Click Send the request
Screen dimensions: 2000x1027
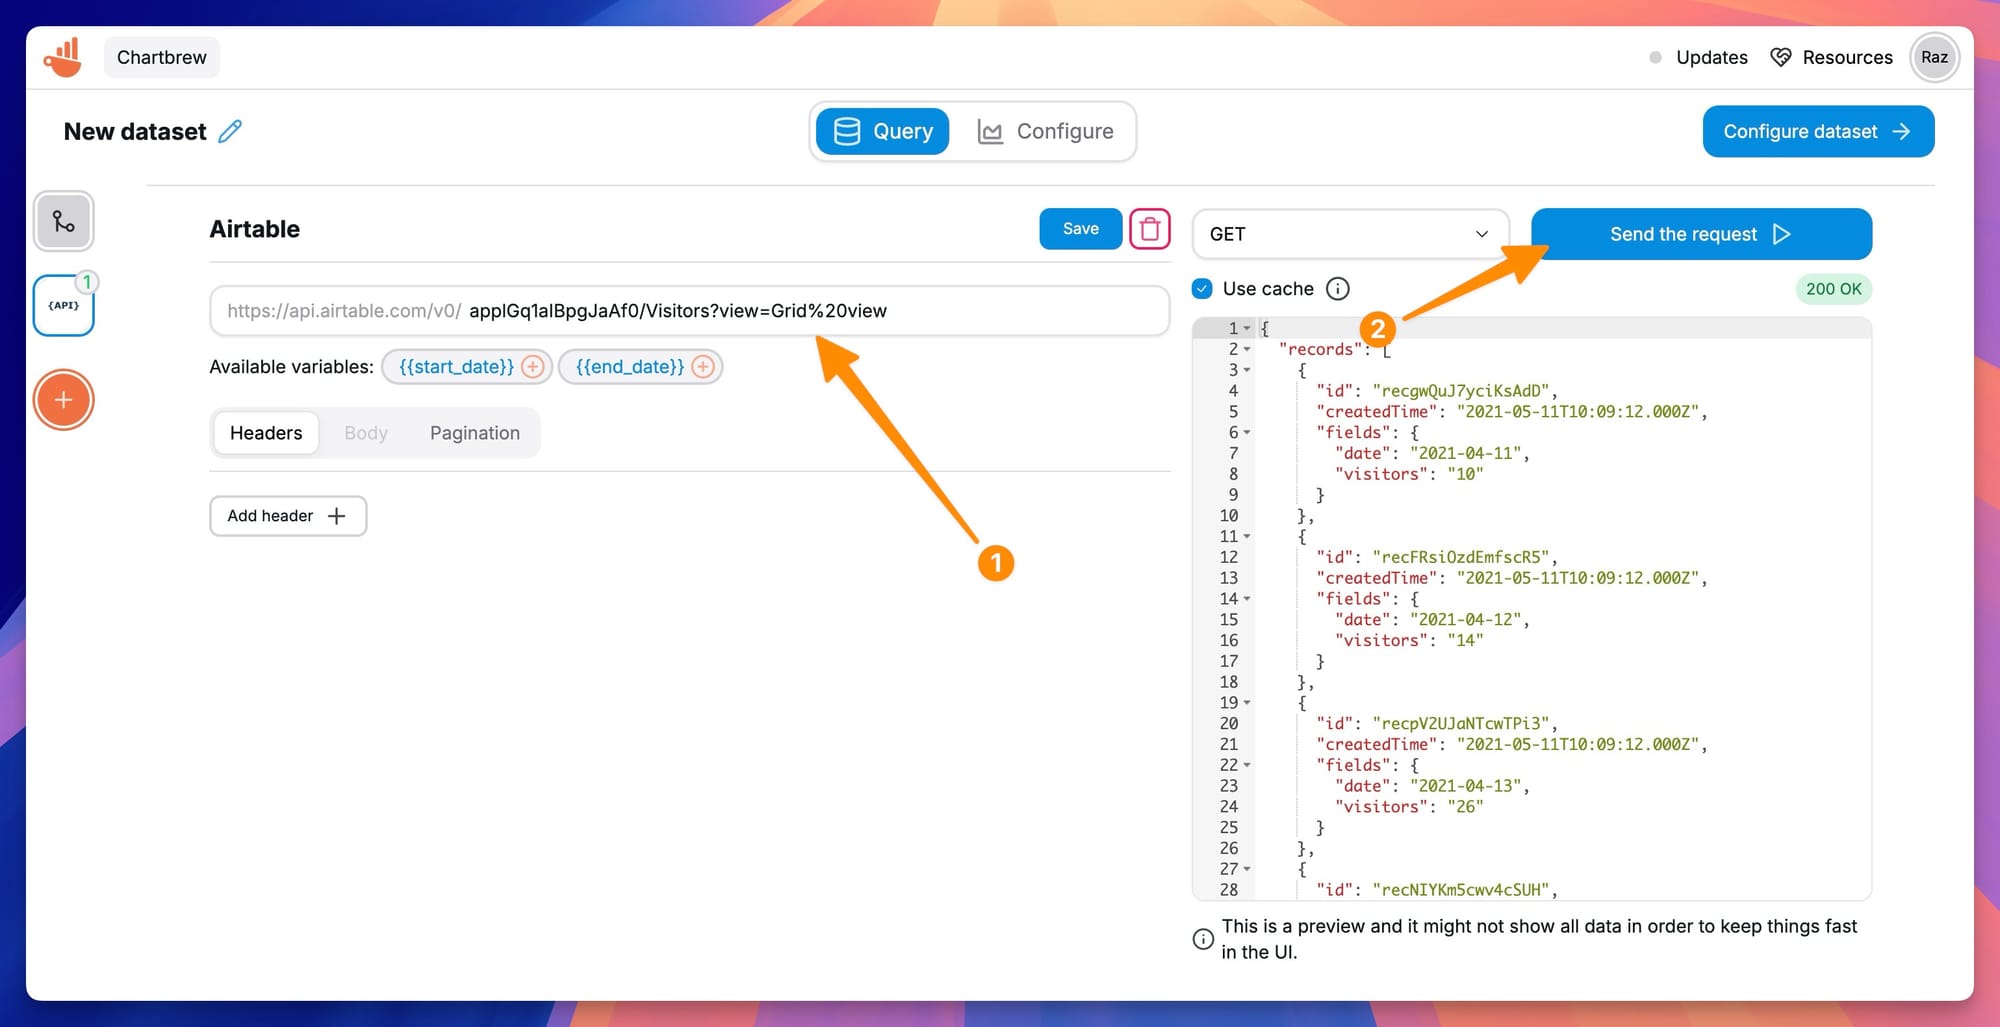tap(1700, 233)
